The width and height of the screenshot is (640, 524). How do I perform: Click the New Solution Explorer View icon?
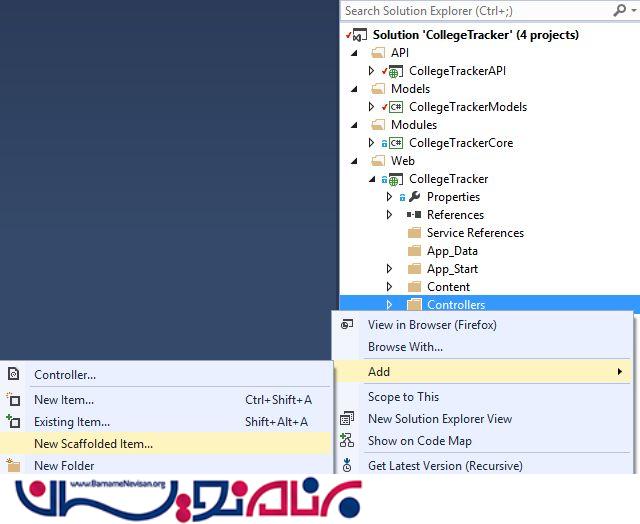click(x=347, y=419)
